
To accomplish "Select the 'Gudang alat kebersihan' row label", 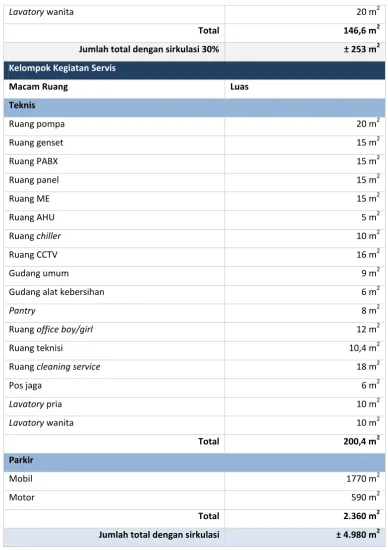I will (56, 292).
